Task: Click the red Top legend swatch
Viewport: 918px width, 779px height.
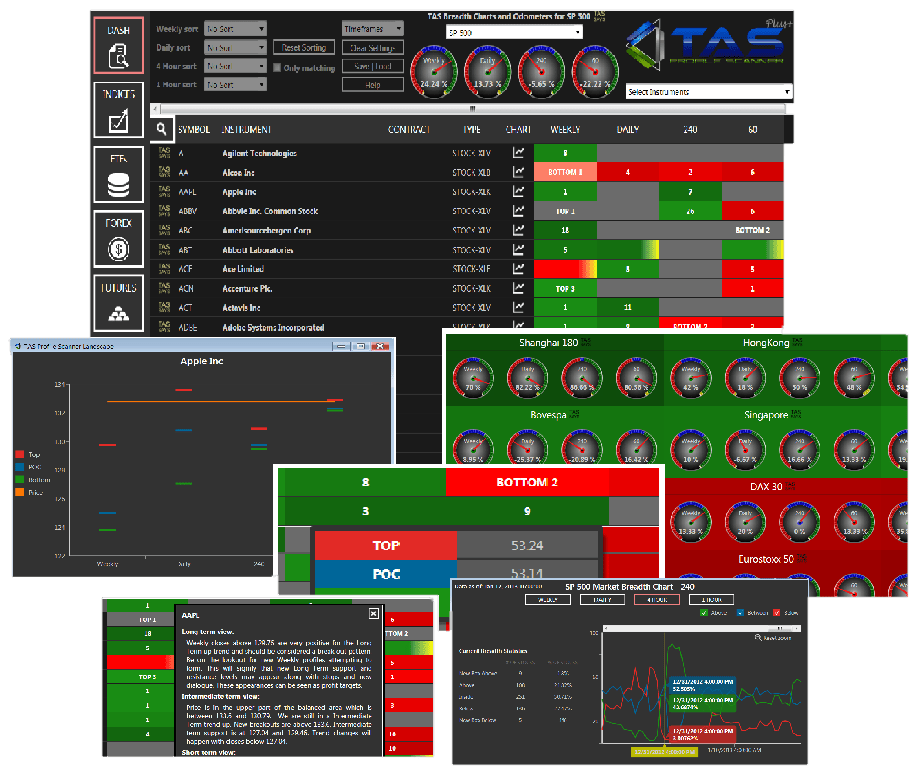Action: [x=20, y=454]
